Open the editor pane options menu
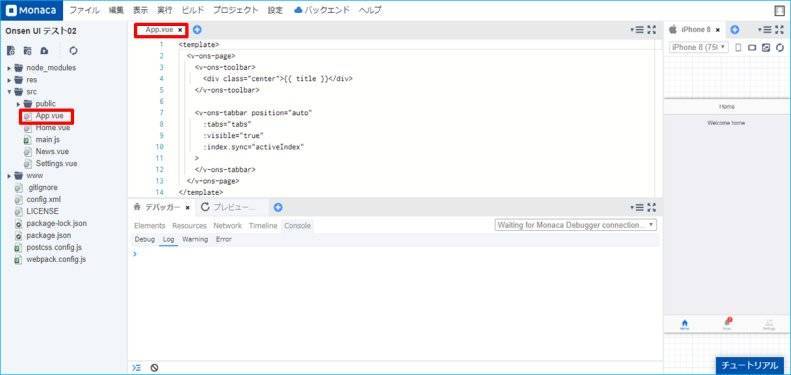 tap(637, 30)
